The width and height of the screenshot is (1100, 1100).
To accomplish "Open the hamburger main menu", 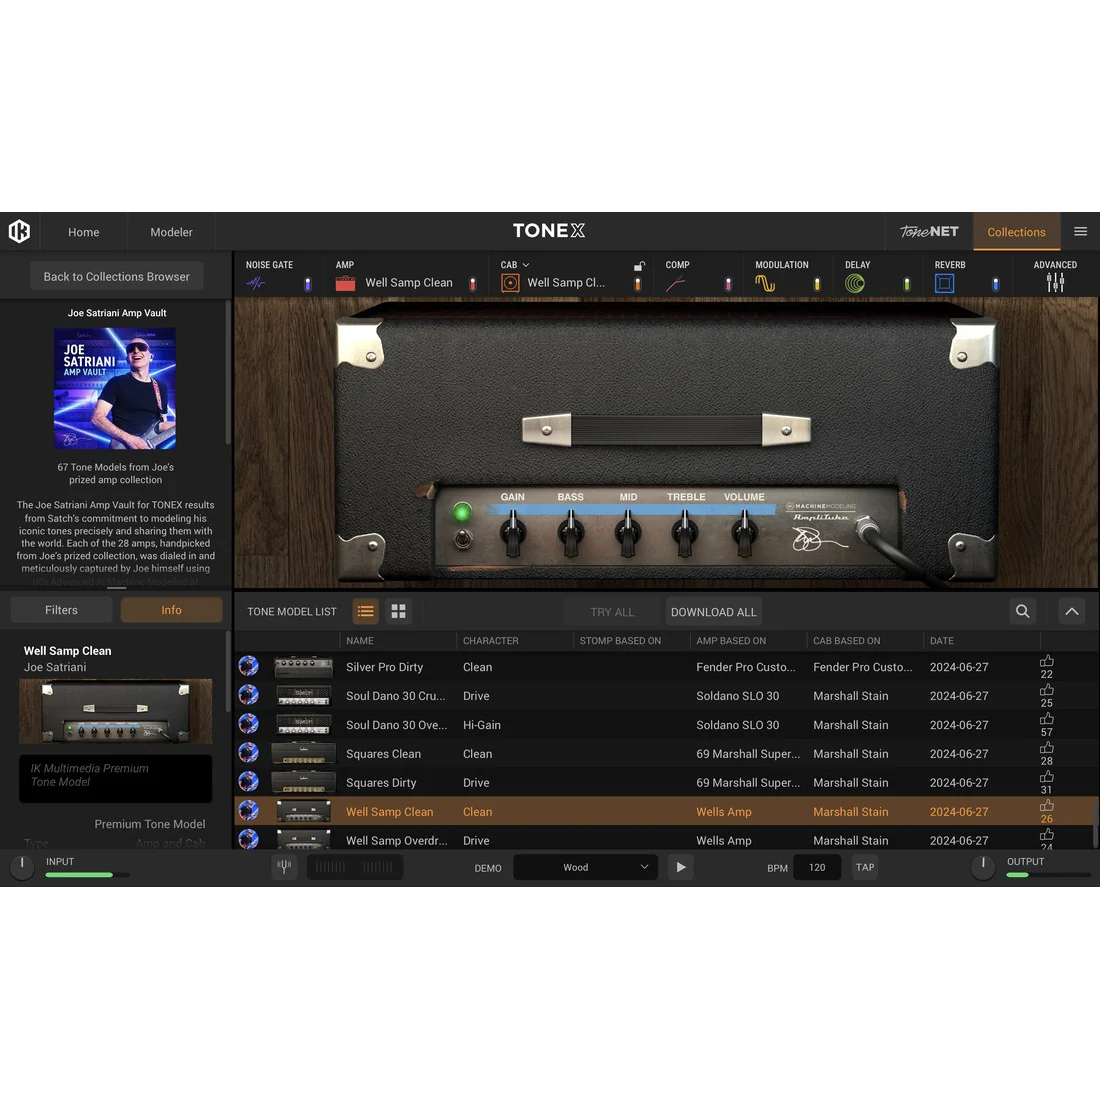I will [1080, 232].
